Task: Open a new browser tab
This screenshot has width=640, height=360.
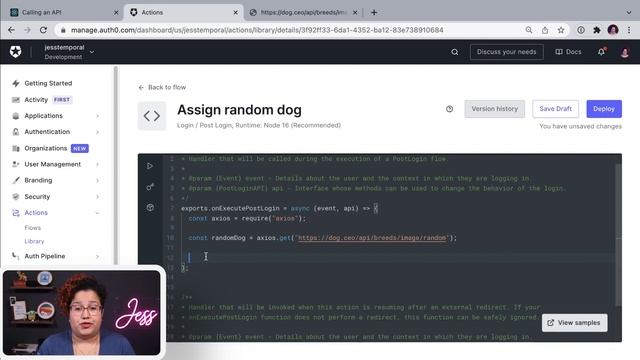Action: (374, 12)
